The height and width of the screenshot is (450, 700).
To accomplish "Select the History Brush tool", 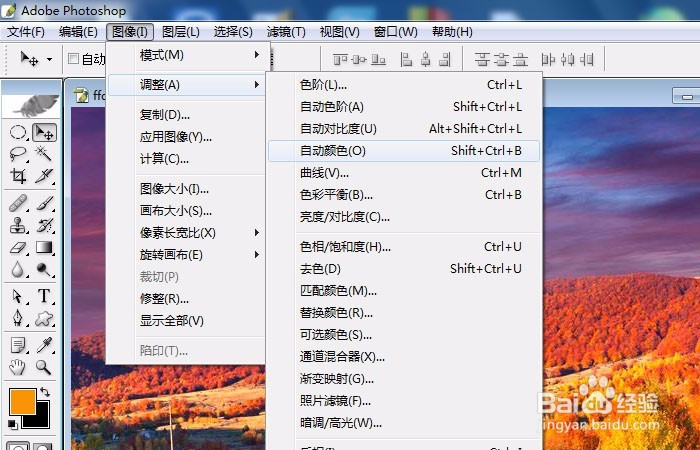I will [44, 225].
